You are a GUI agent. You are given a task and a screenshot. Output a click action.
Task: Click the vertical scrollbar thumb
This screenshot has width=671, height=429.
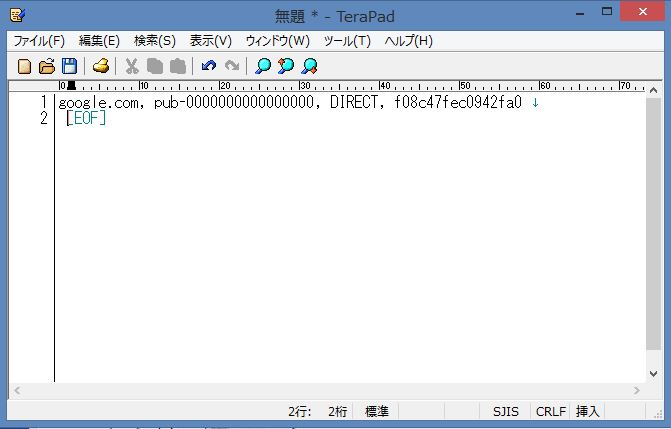pos(653,224)
